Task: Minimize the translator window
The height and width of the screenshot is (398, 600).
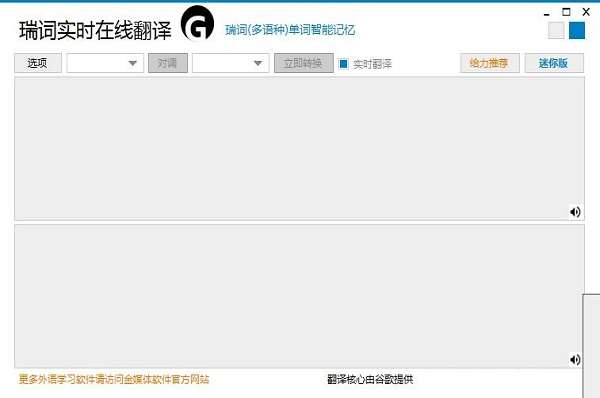Action: (x=546, y=13)
